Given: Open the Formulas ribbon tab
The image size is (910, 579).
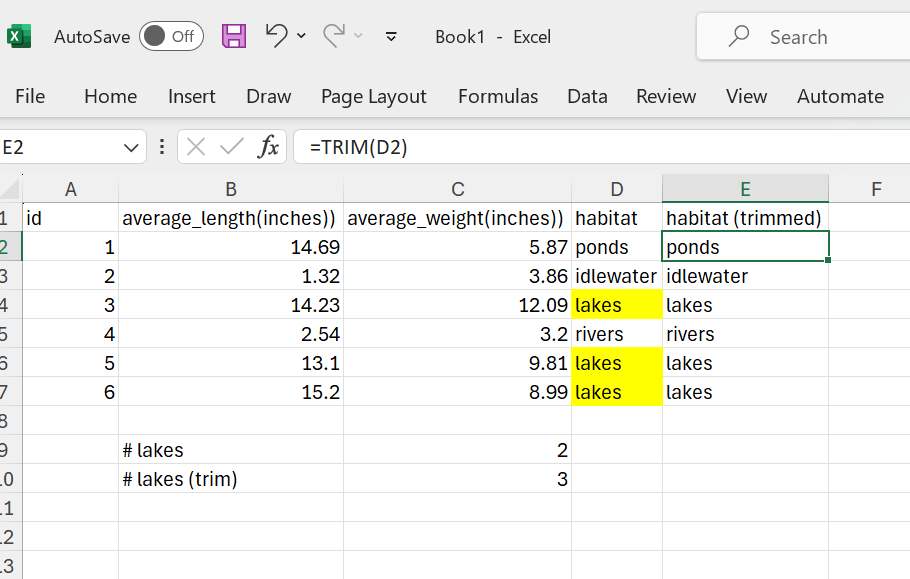Looking at the screenshot, I should (x=498, y=96).
